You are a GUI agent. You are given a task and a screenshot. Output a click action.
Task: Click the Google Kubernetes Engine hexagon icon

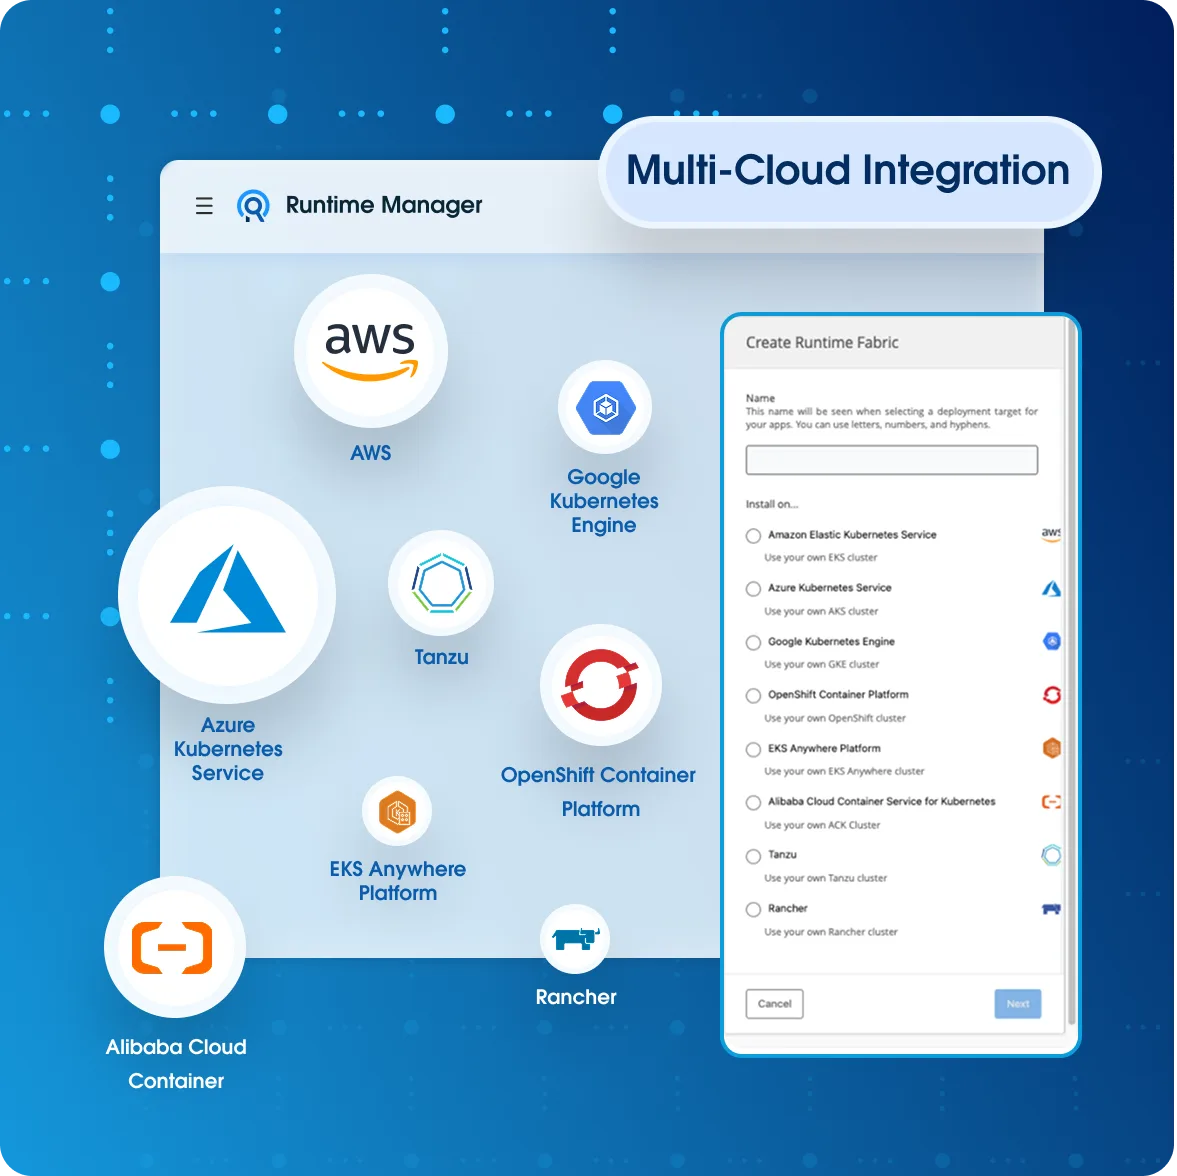coord(605,408)
